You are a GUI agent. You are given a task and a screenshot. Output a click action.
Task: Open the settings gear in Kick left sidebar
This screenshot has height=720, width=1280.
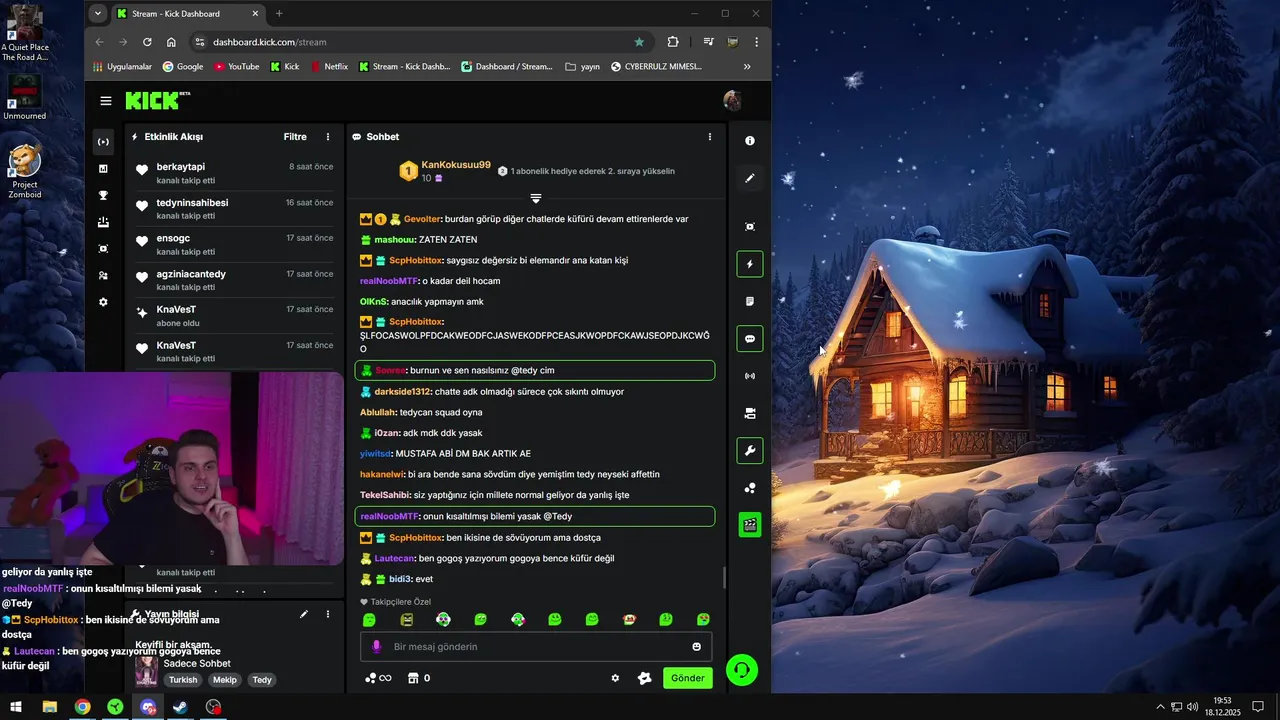pos(103,302)
